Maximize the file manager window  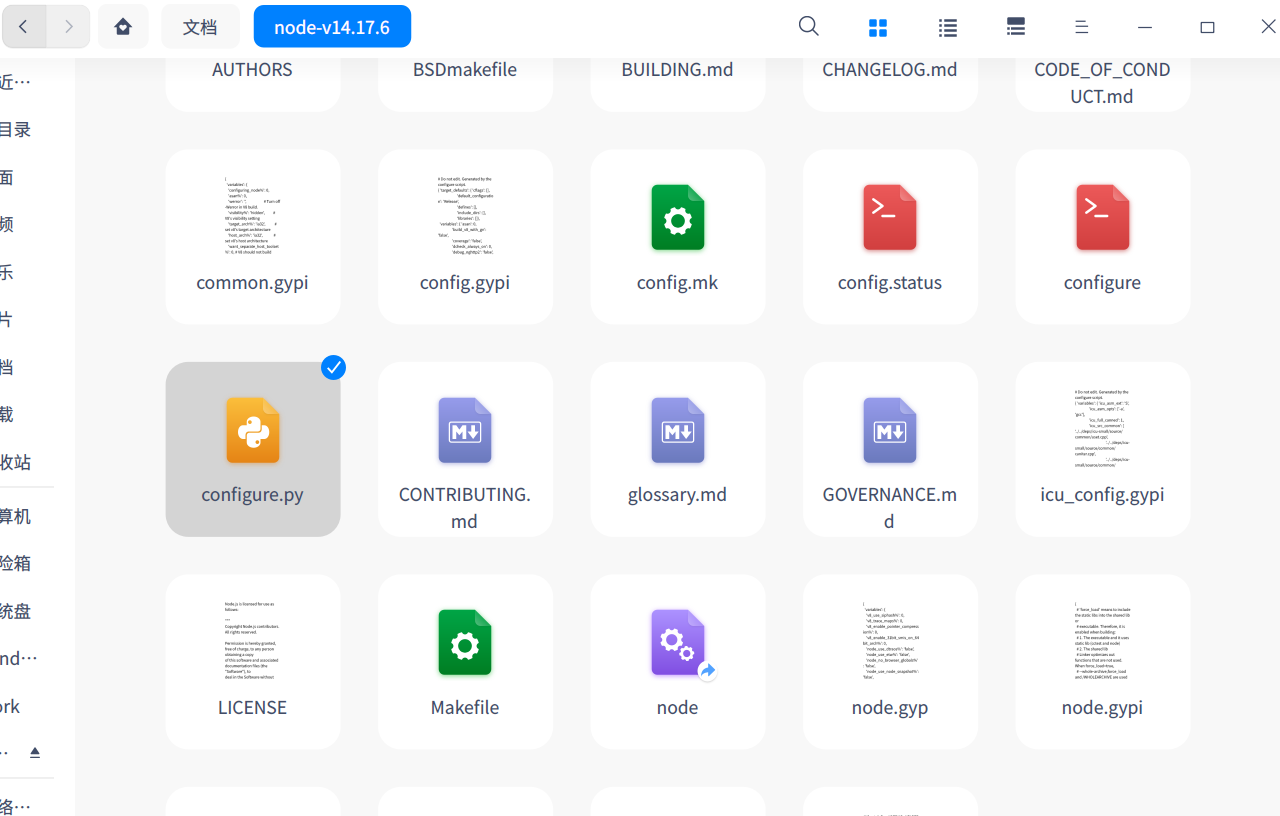(1207, 27)
